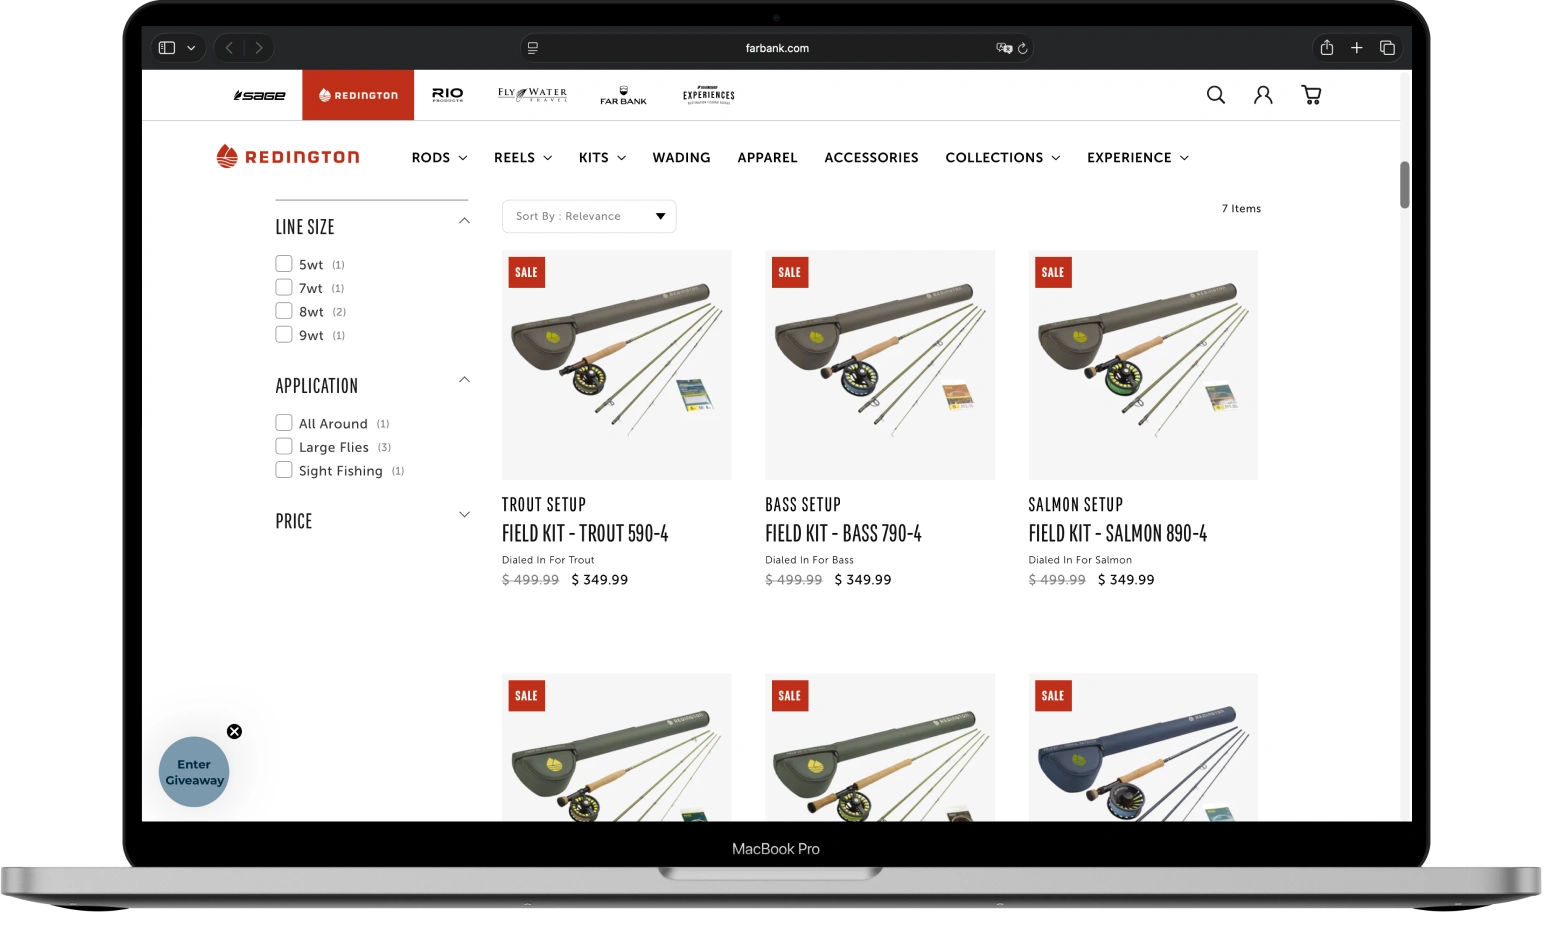Click 'Dialed In For Bass' text
The image size is (1546, 936).
click(809, 560)
